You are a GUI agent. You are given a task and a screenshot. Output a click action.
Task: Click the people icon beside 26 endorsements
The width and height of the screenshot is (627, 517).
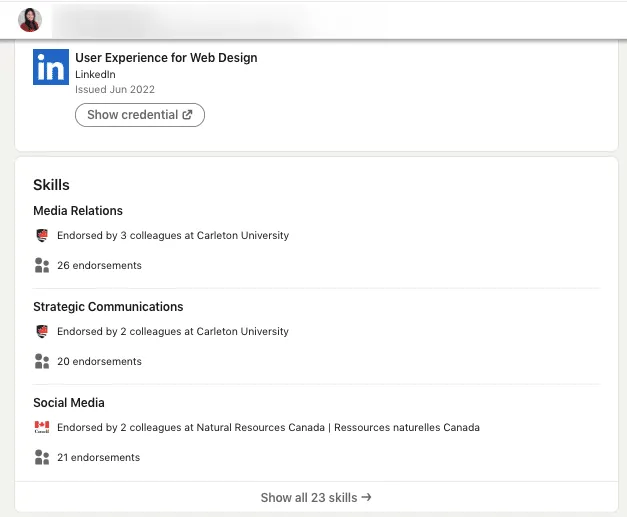pyautogui.click(x=42, y=265)
